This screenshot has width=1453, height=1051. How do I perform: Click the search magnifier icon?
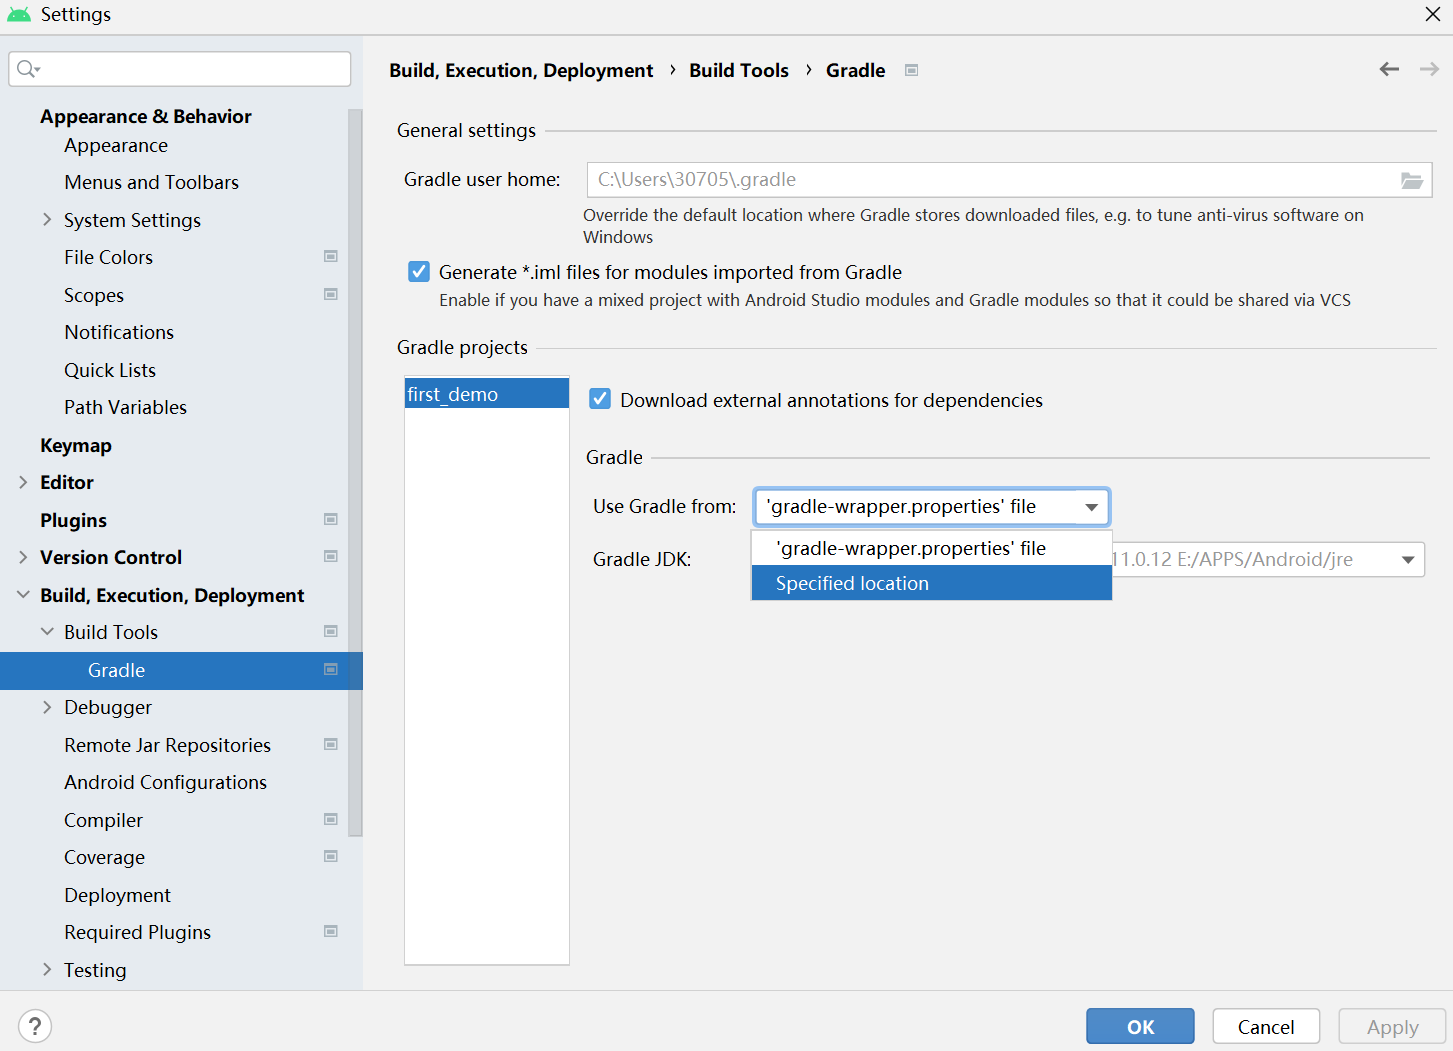27,69
